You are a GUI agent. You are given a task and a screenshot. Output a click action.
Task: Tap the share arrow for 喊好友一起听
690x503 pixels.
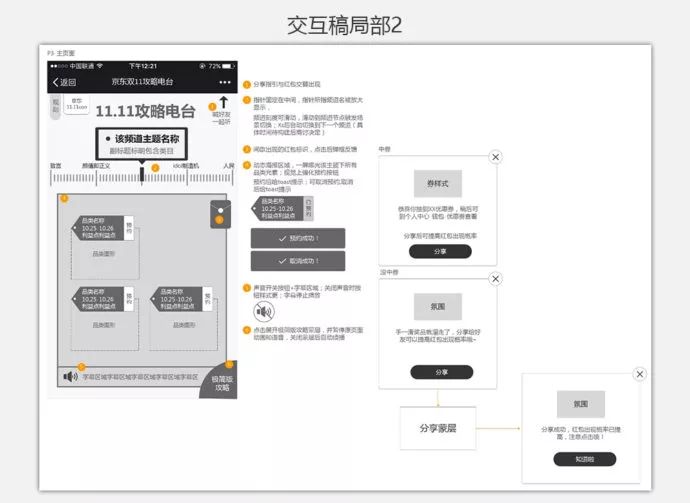click(x=222, y=103)
